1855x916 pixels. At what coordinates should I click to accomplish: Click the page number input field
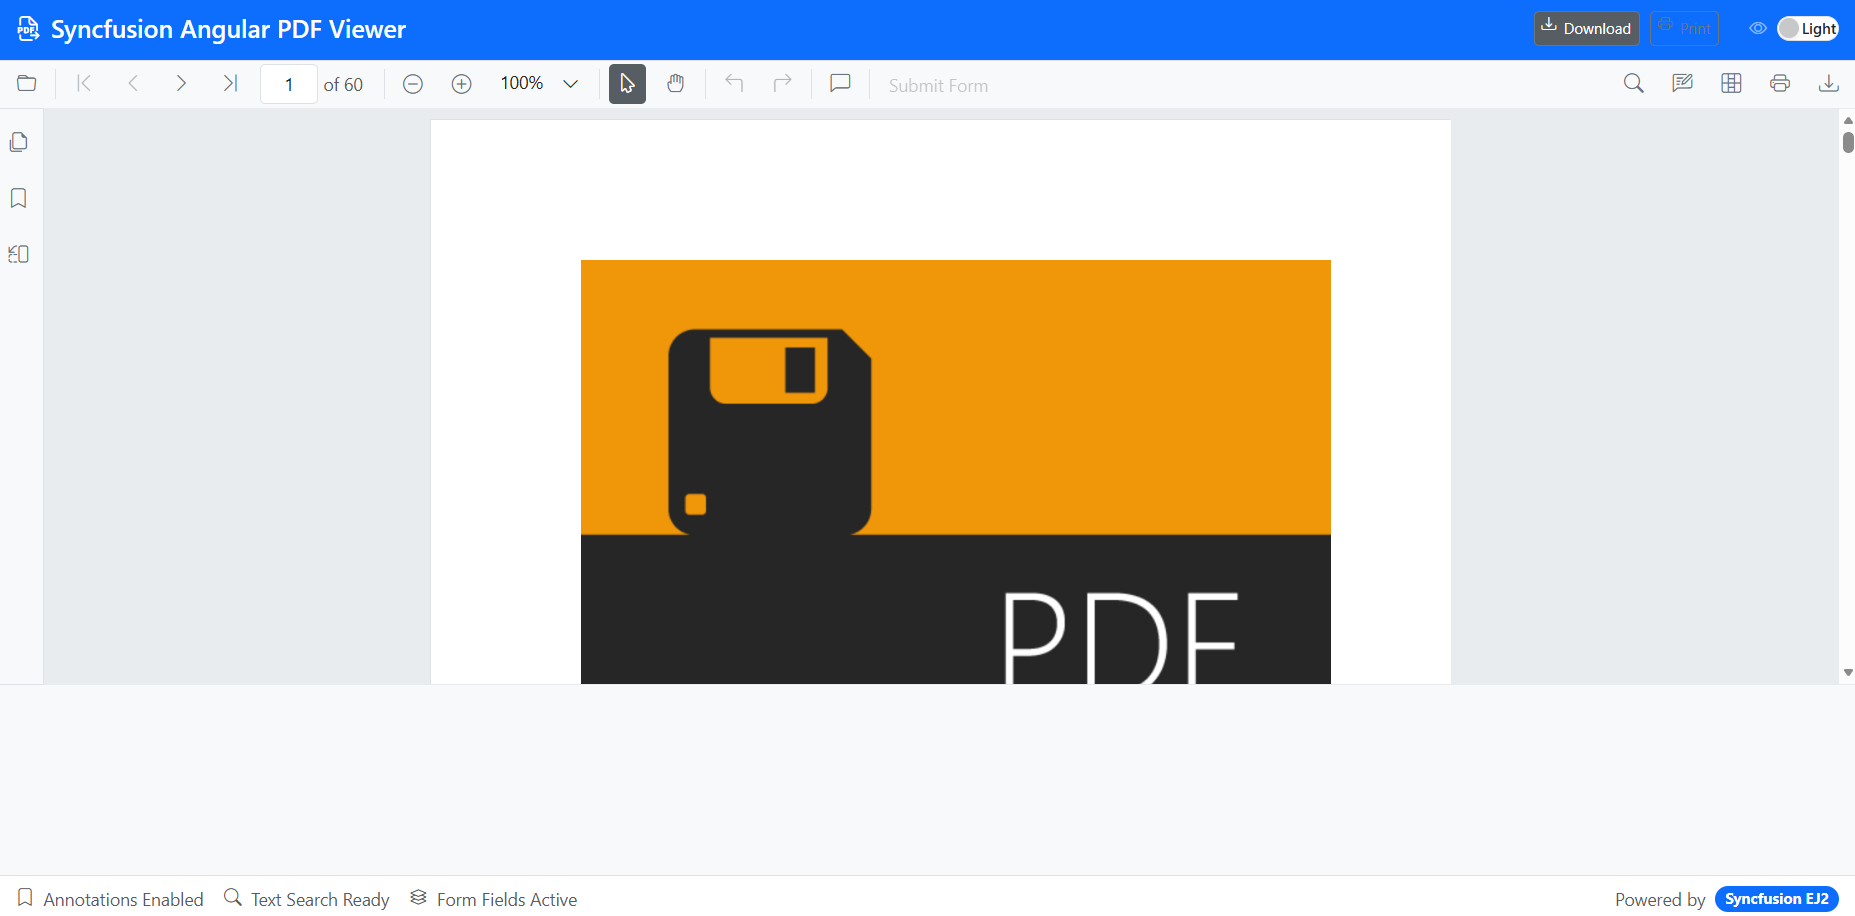tap(289, 84)
